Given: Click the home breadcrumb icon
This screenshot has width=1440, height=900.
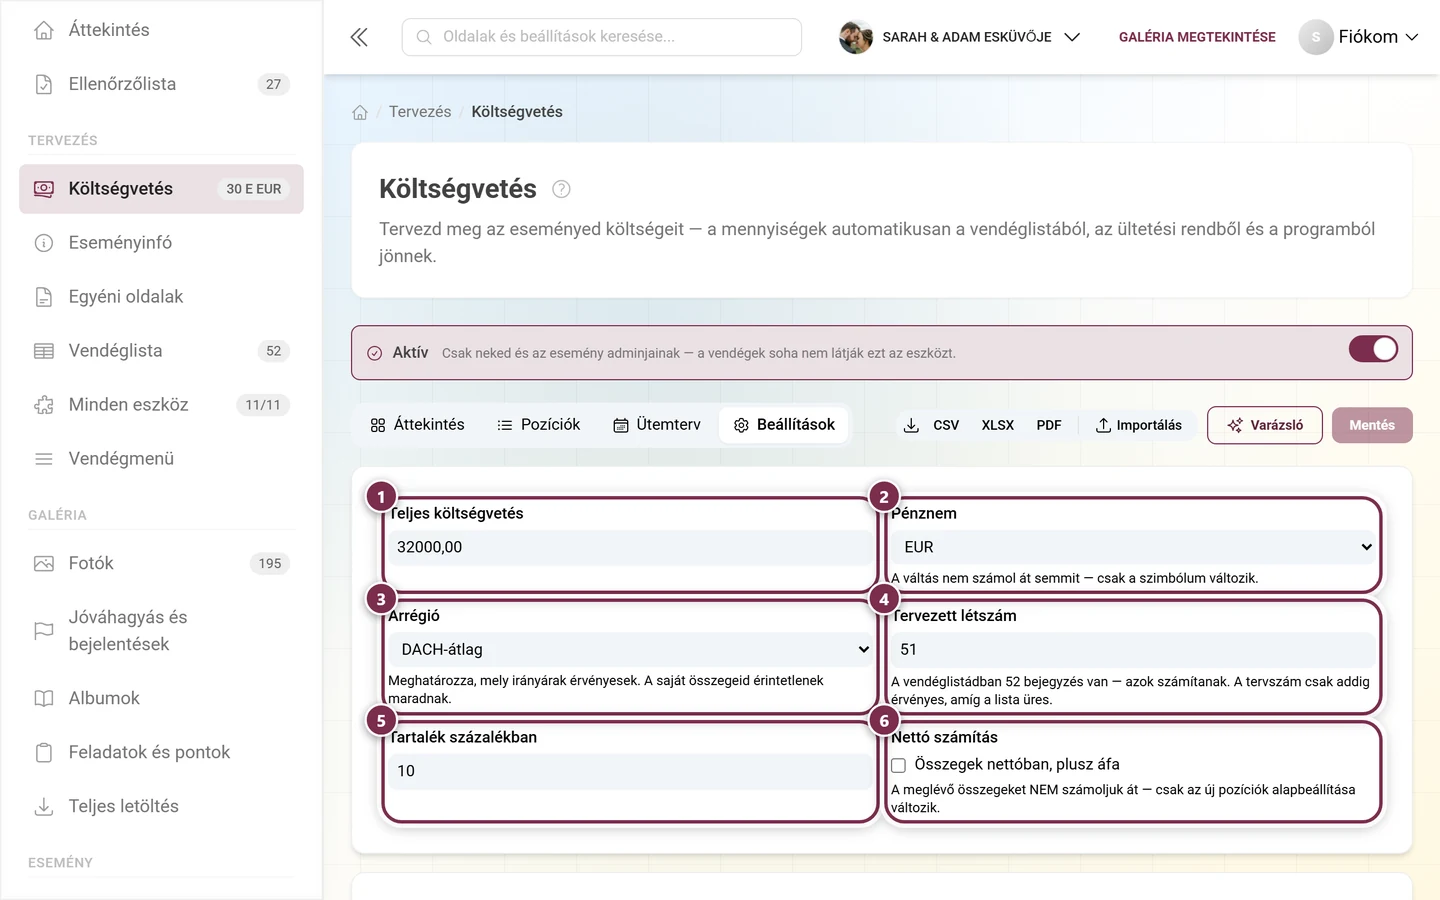Looking at the screenshot, I should click(360, 112).
